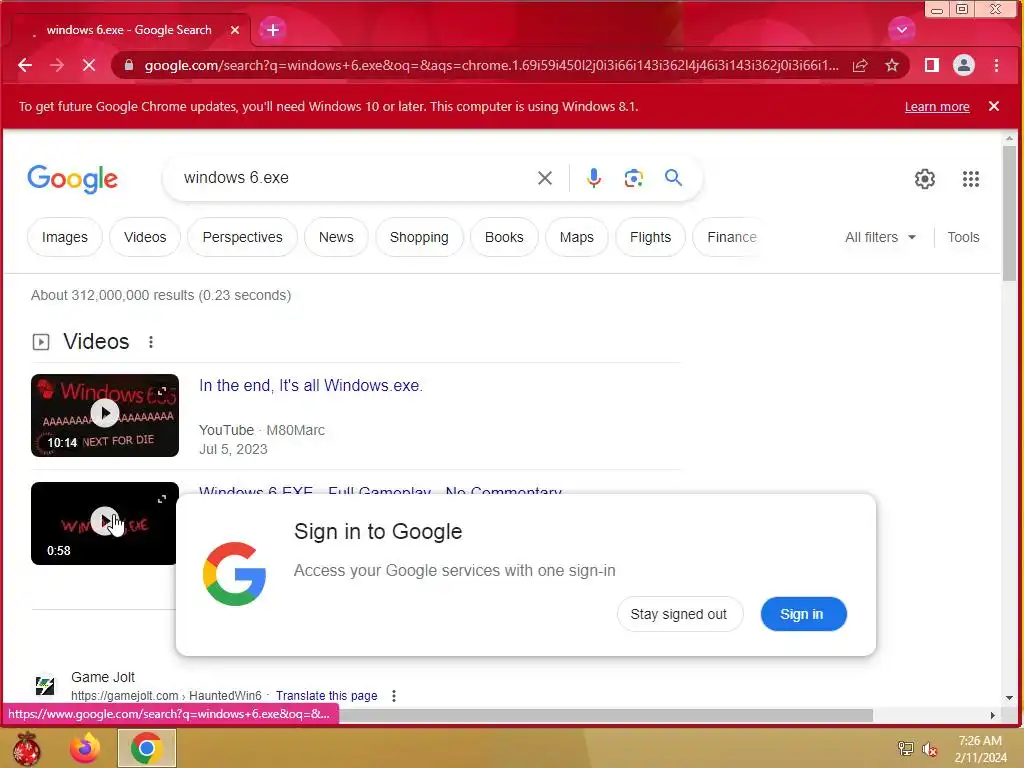Open Google quick settings gear
Image resolution: width=1024 pixels, height=768 pixels.
pos(925,179)
